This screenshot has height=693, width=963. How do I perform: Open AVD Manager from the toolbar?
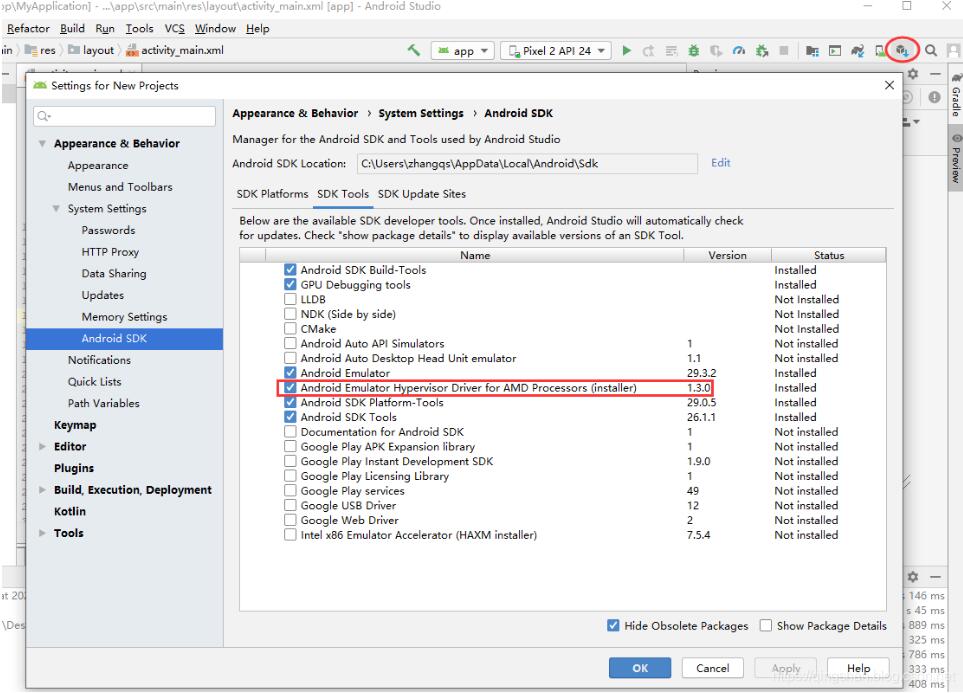point(881,50)
